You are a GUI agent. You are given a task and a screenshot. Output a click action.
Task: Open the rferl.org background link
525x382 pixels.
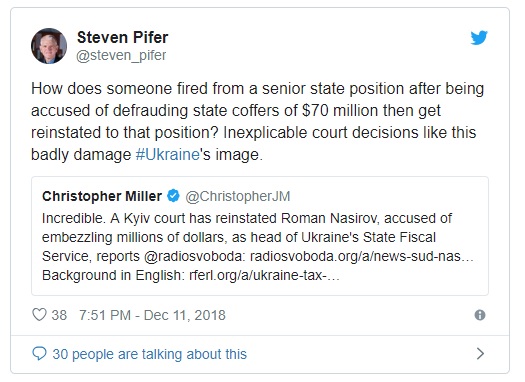tap(265, 276)
